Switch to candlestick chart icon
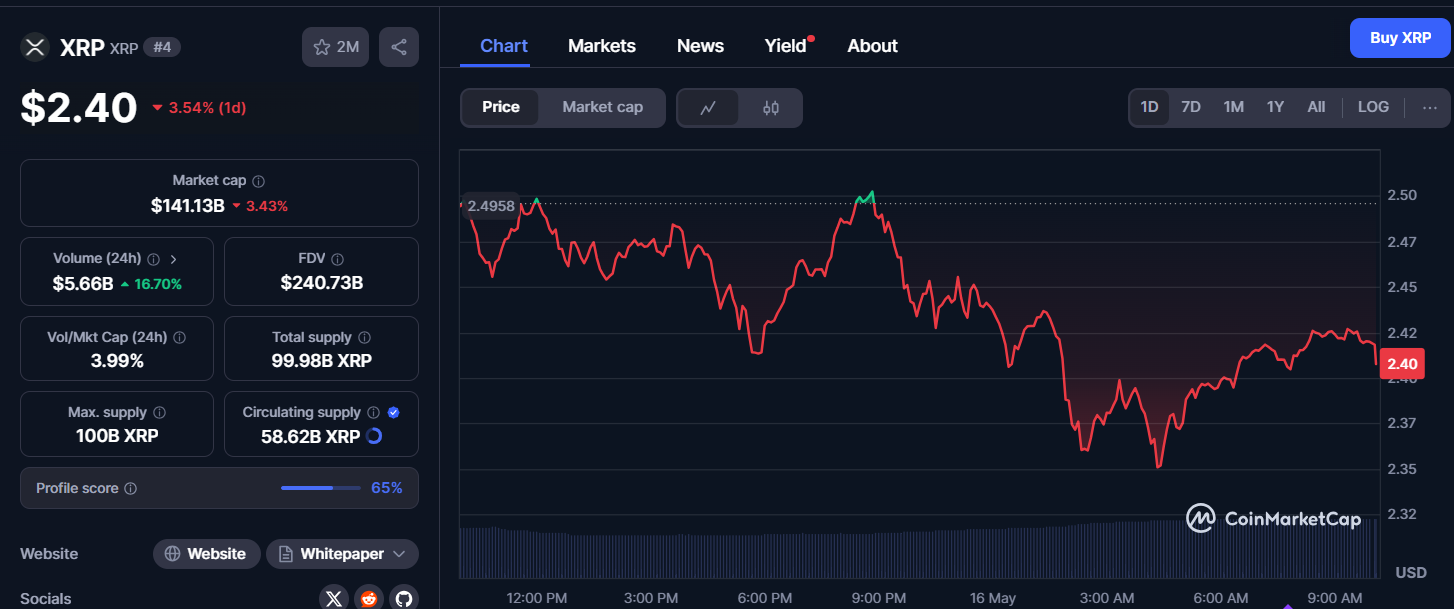The image size is (1454, 609). [x=770, y=108]
